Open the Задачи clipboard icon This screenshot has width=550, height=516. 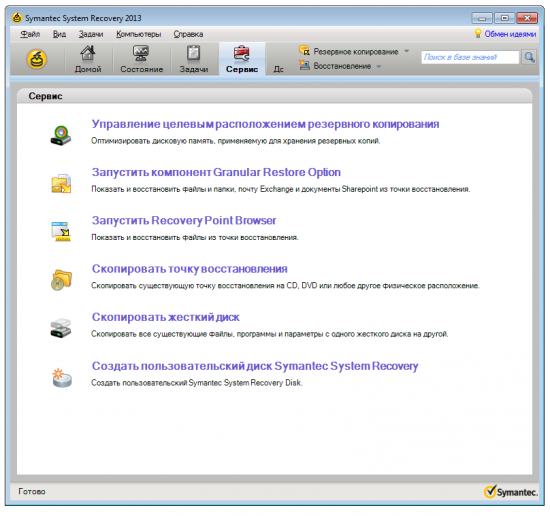coord(193,53)
